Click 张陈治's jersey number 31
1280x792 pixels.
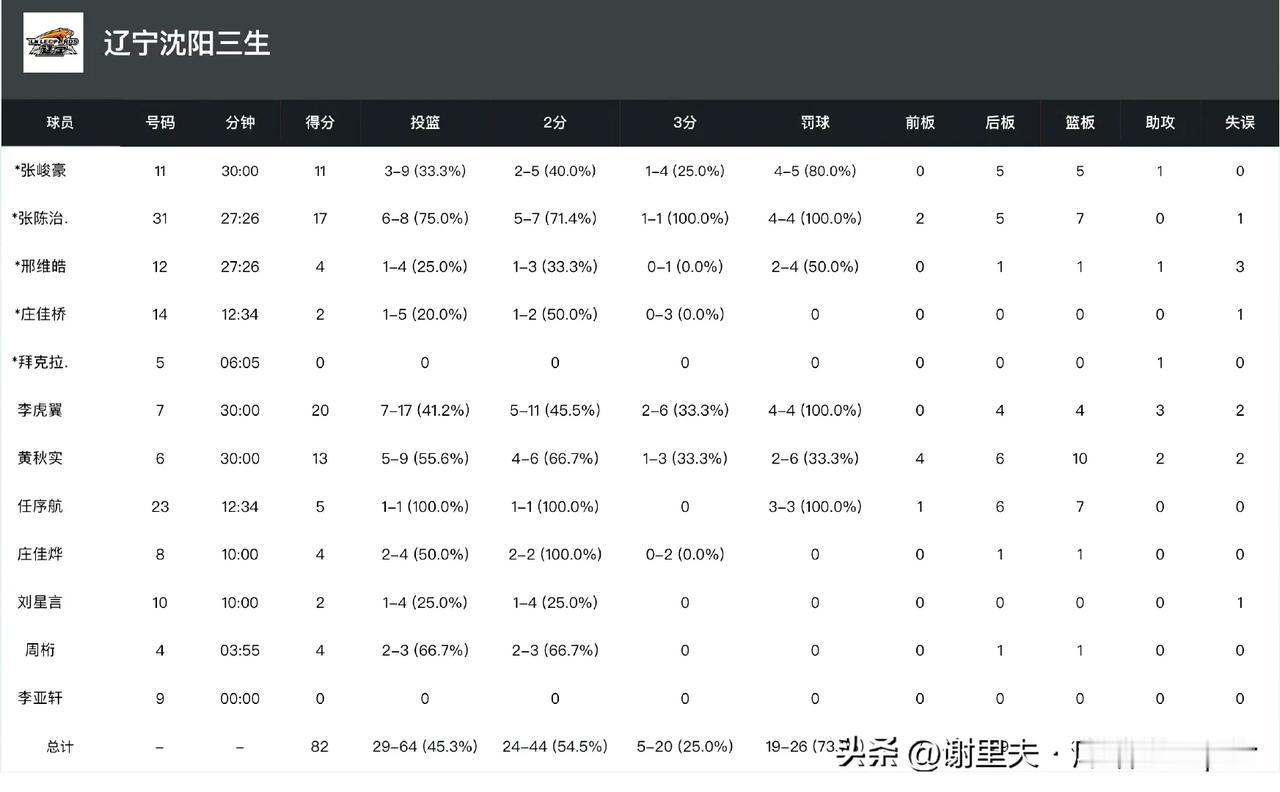(x=160, y=218)
